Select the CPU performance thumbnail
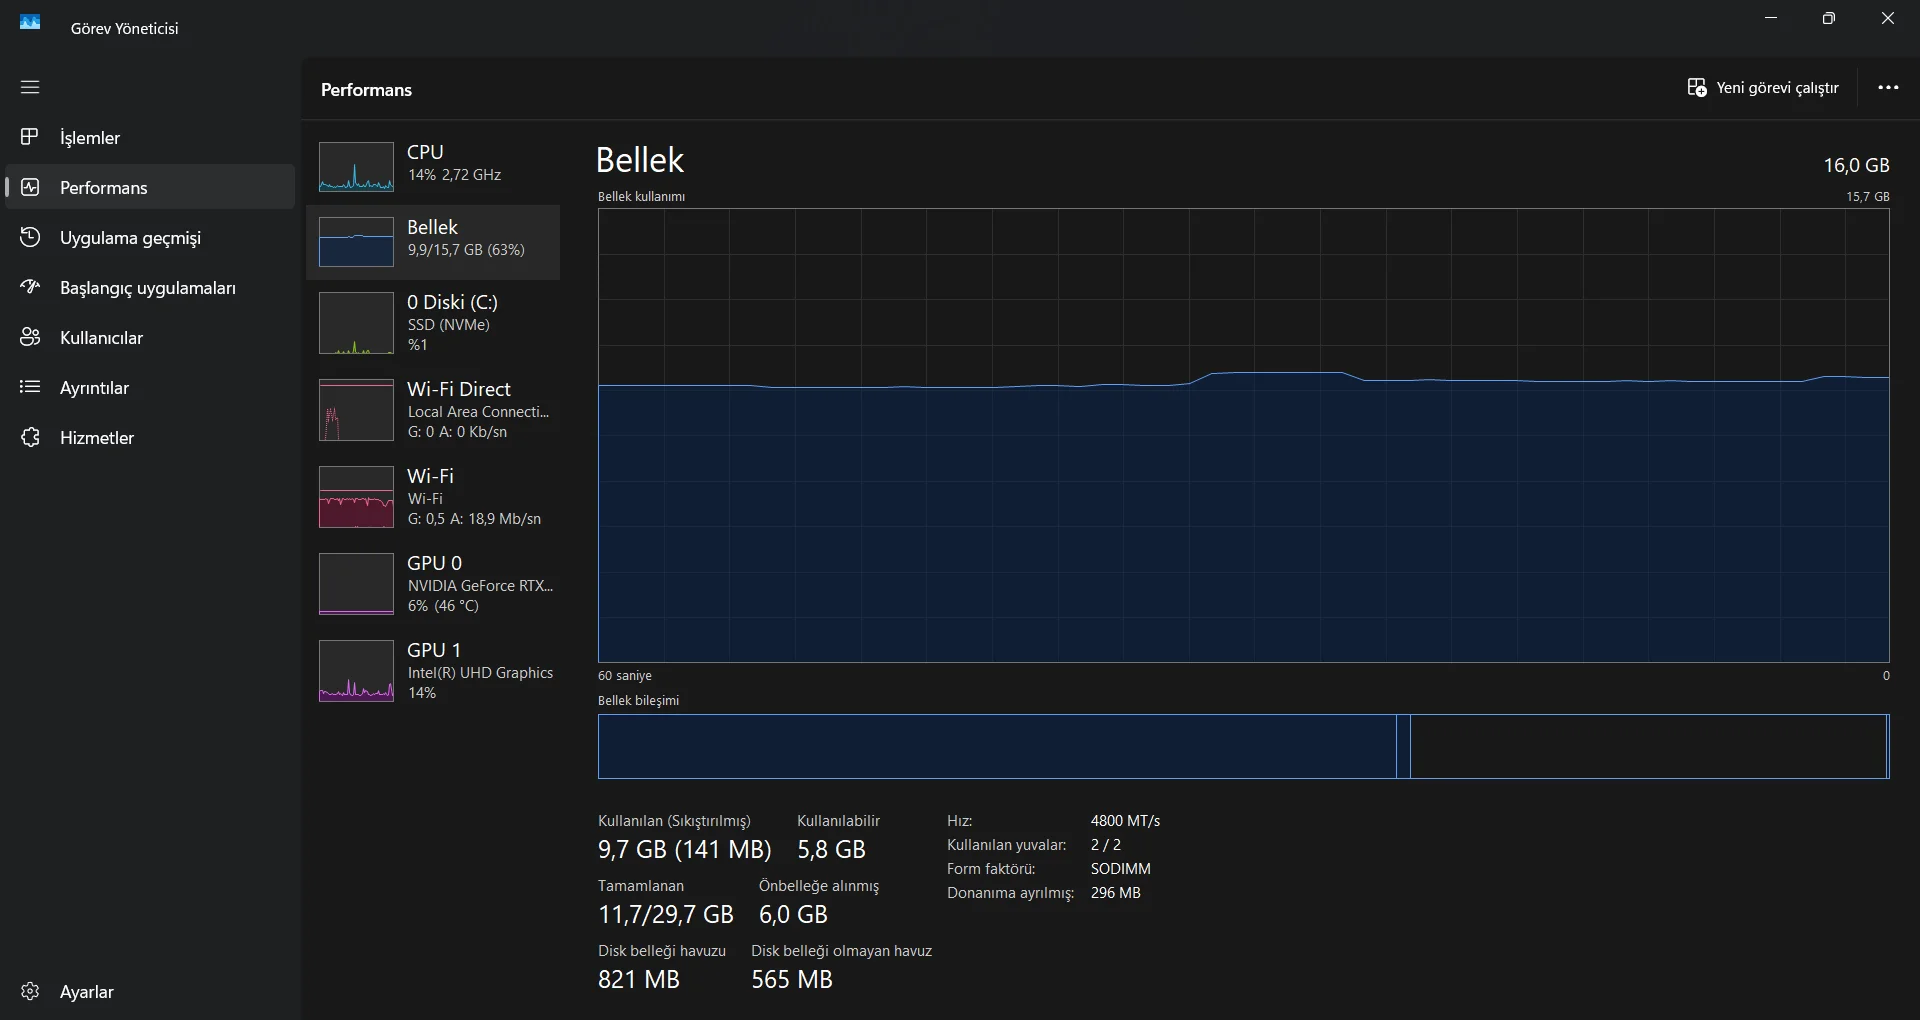The height and width of the screenshot is (1020, 1920). point(356,167)
